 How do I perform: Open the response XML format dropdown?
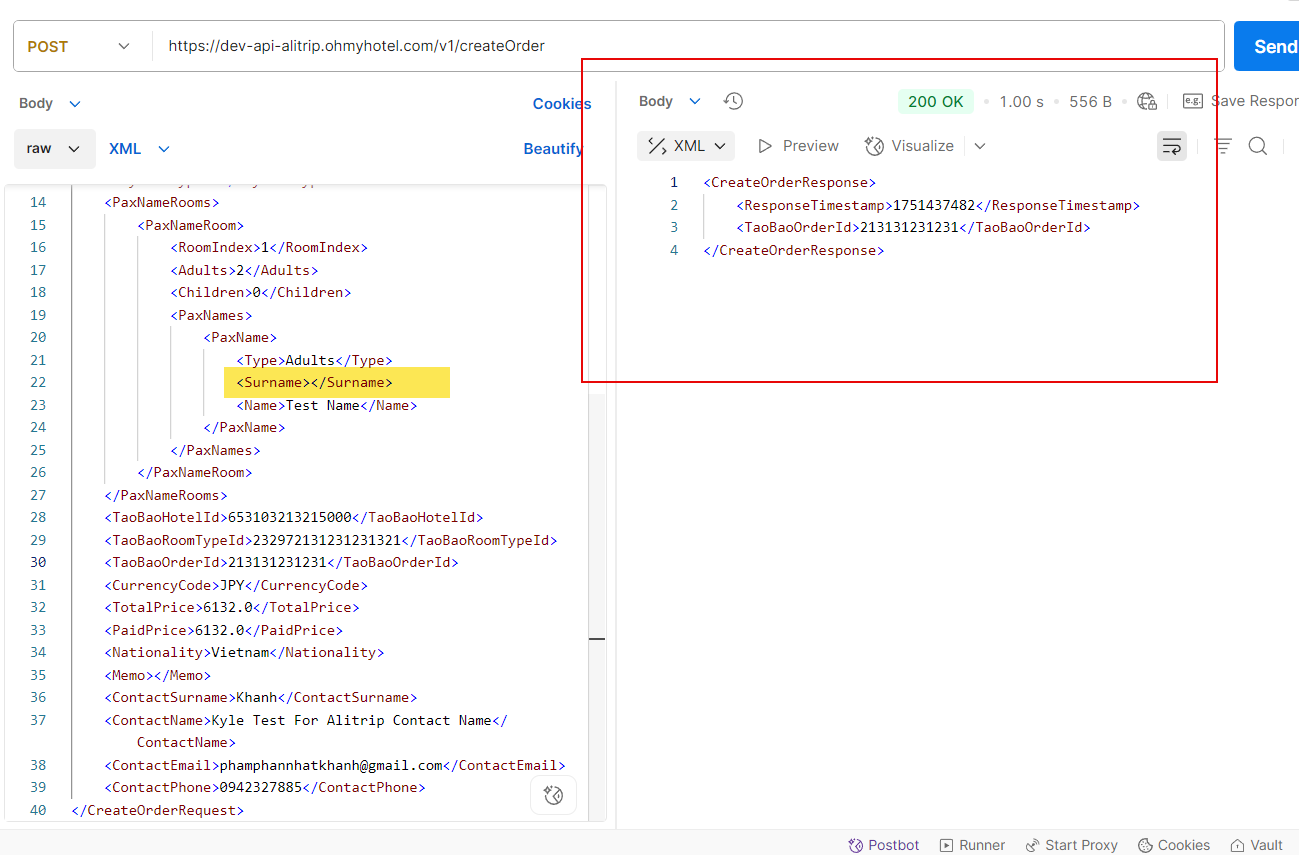click(686, 146)
